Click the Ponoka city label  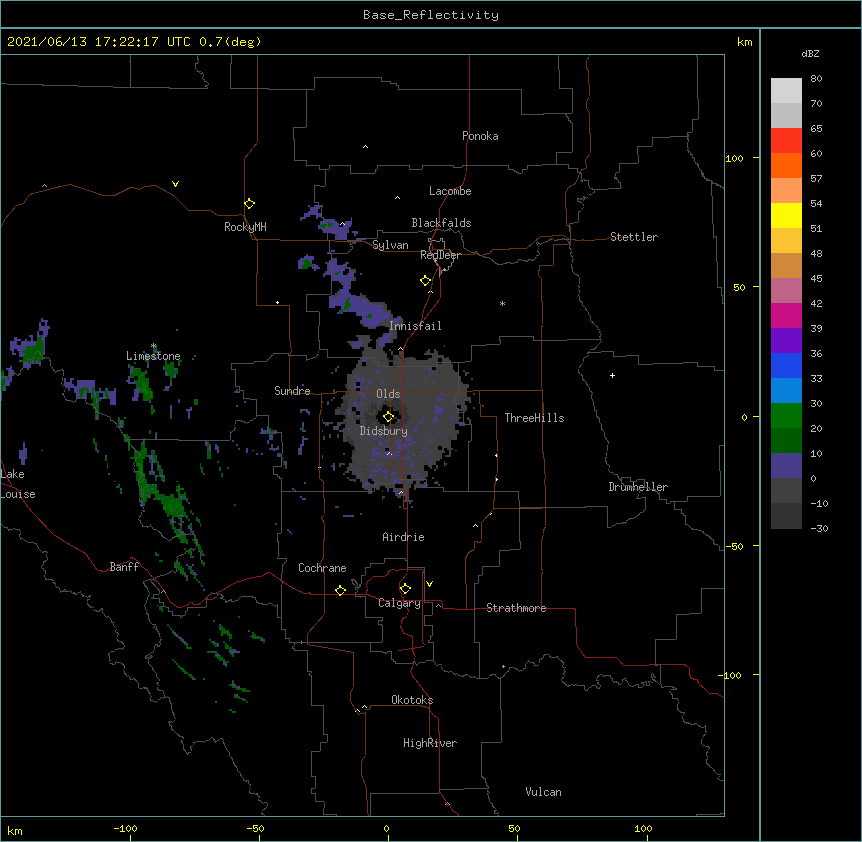tap(480, 136)
